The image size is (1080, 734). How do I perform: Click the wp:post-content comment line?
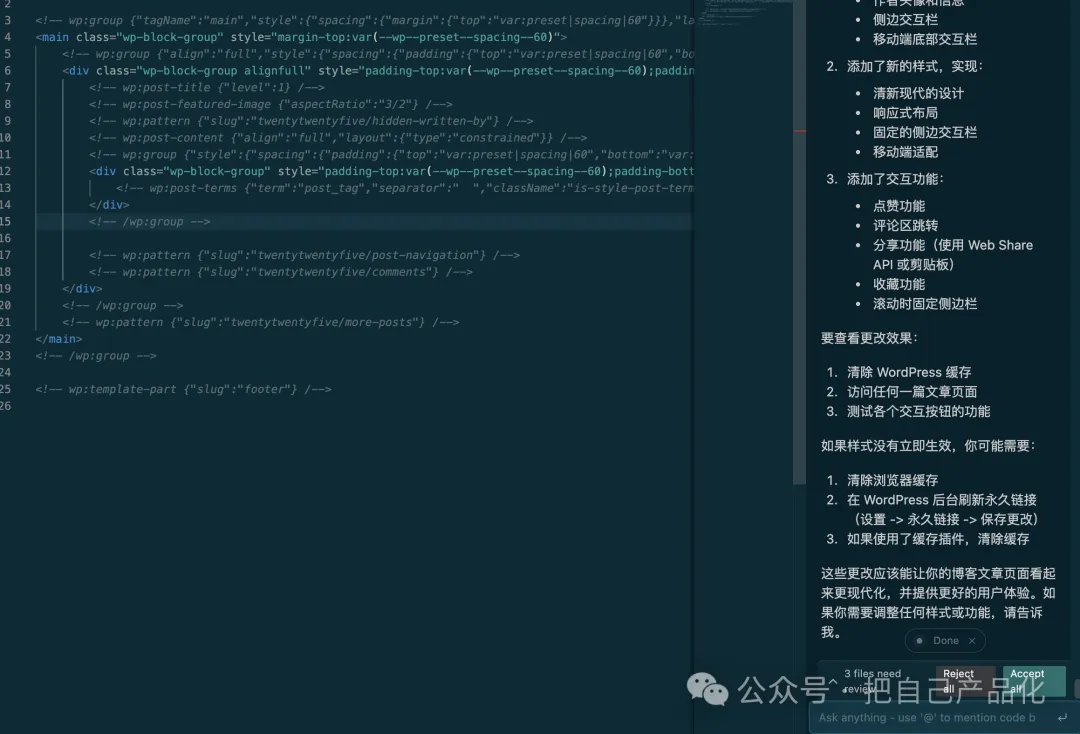[x=338, y=138]
